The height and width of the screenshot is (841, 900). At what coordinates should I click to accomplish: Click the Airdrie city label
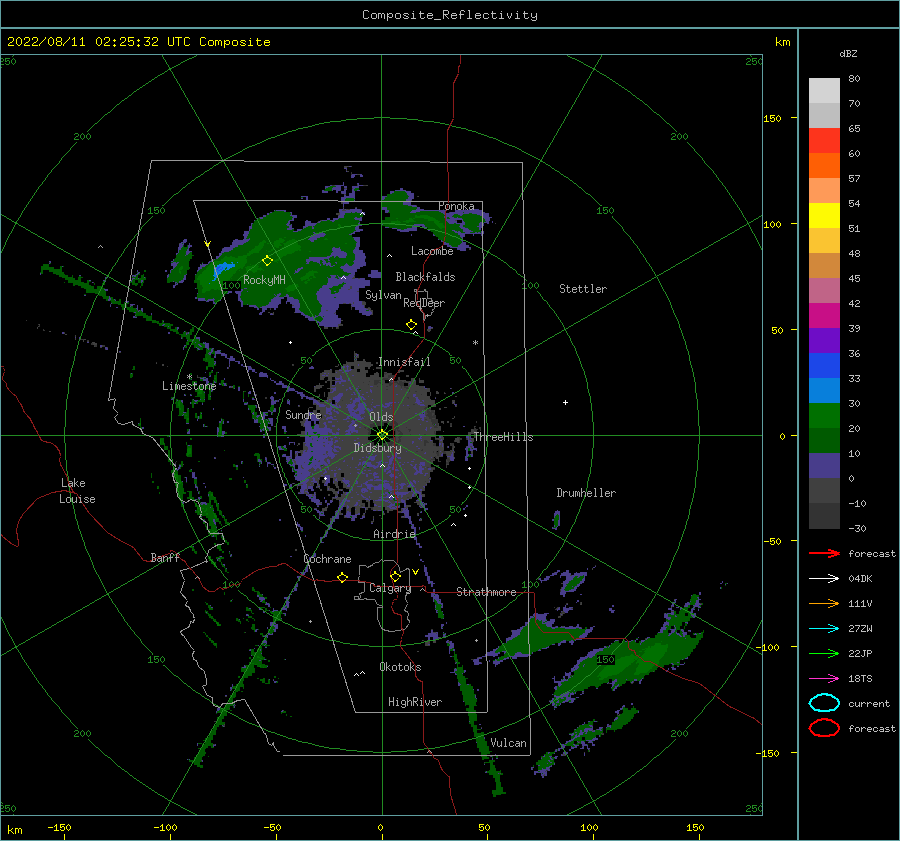[394, 534]
